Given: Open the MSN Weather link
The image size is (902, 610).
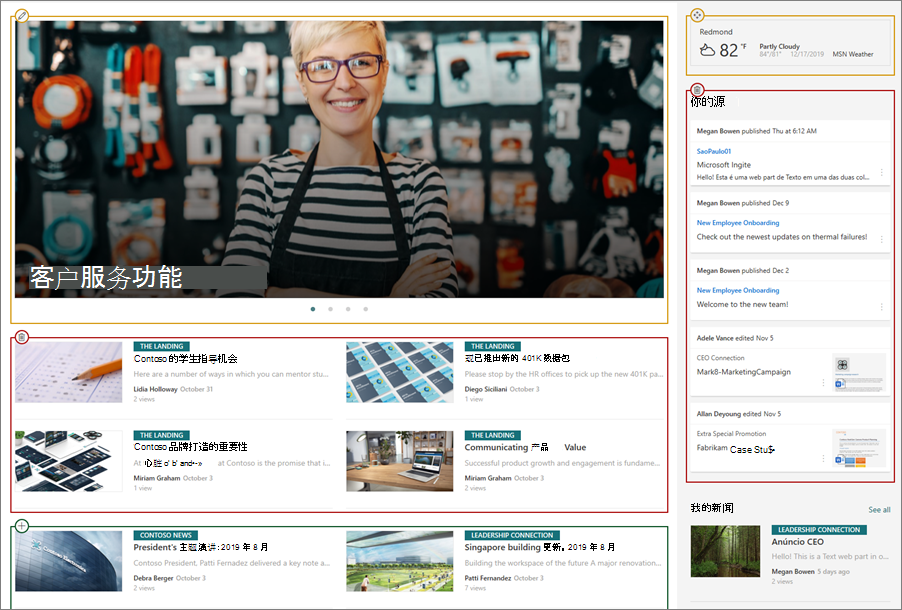Looking at the screenshot, I should point(853,54).
